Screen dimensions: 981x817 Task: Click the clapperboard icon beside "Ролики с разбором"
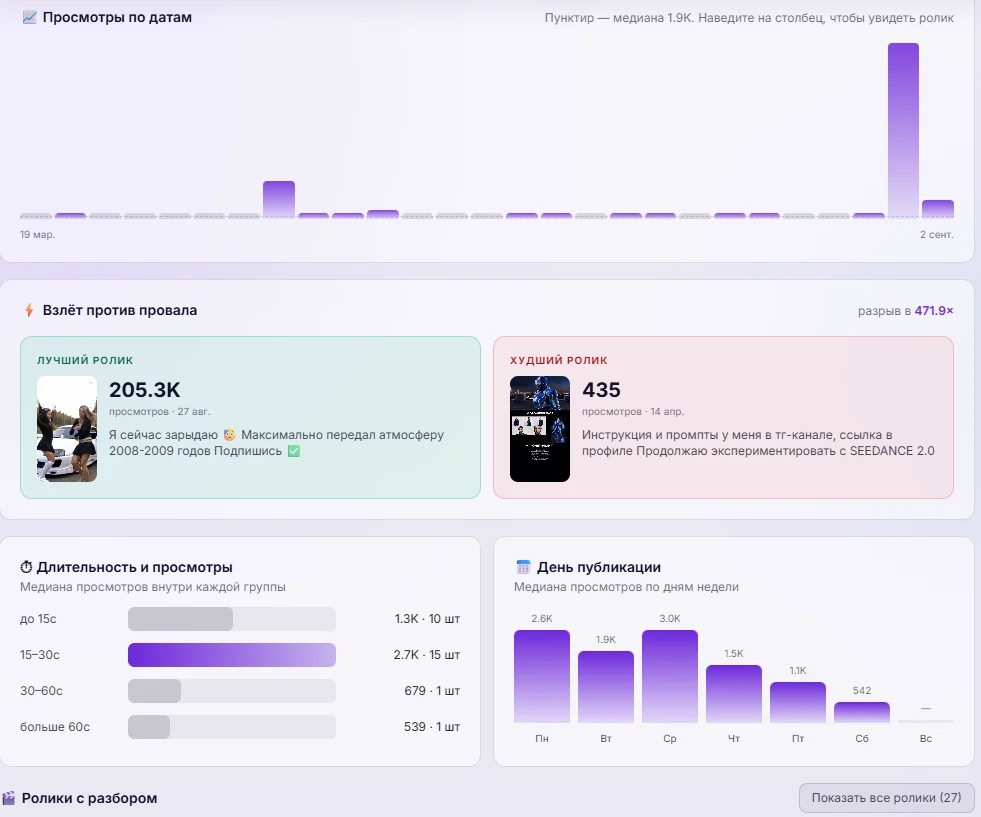[x=9, y=798]
